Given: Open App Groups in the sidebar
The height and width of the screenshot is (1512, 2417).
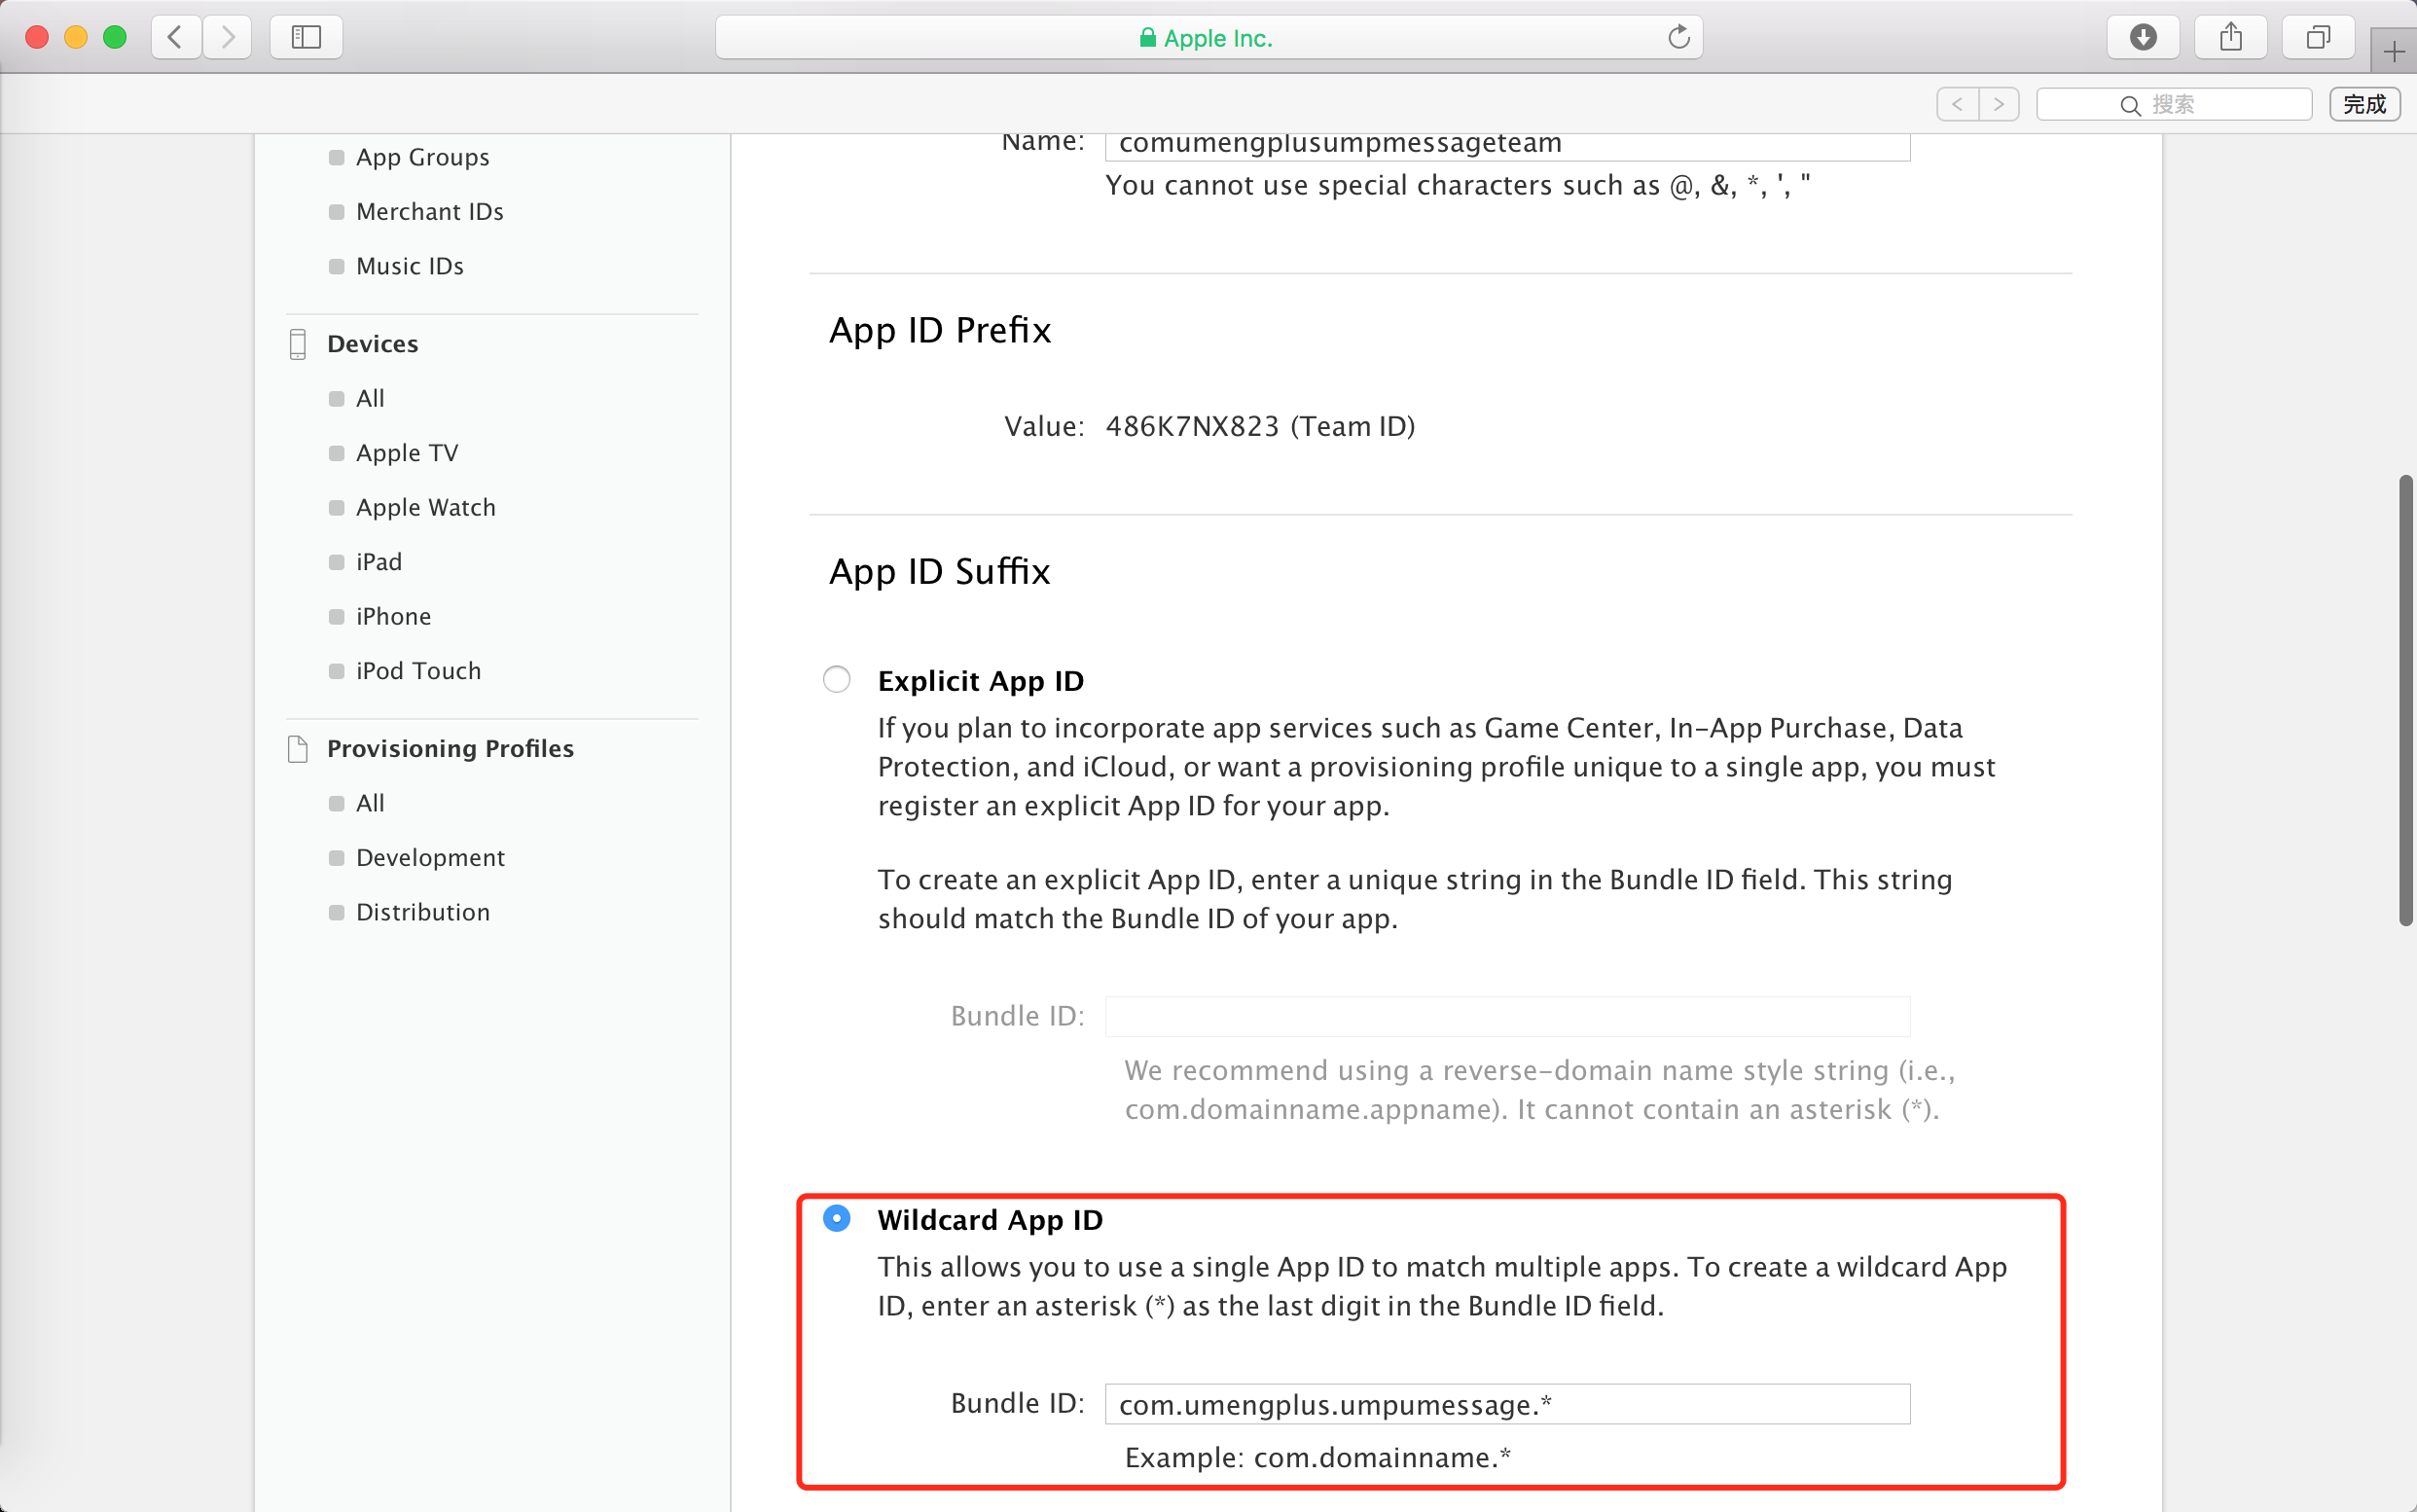Looking at the screenshot, I should 423,157.
